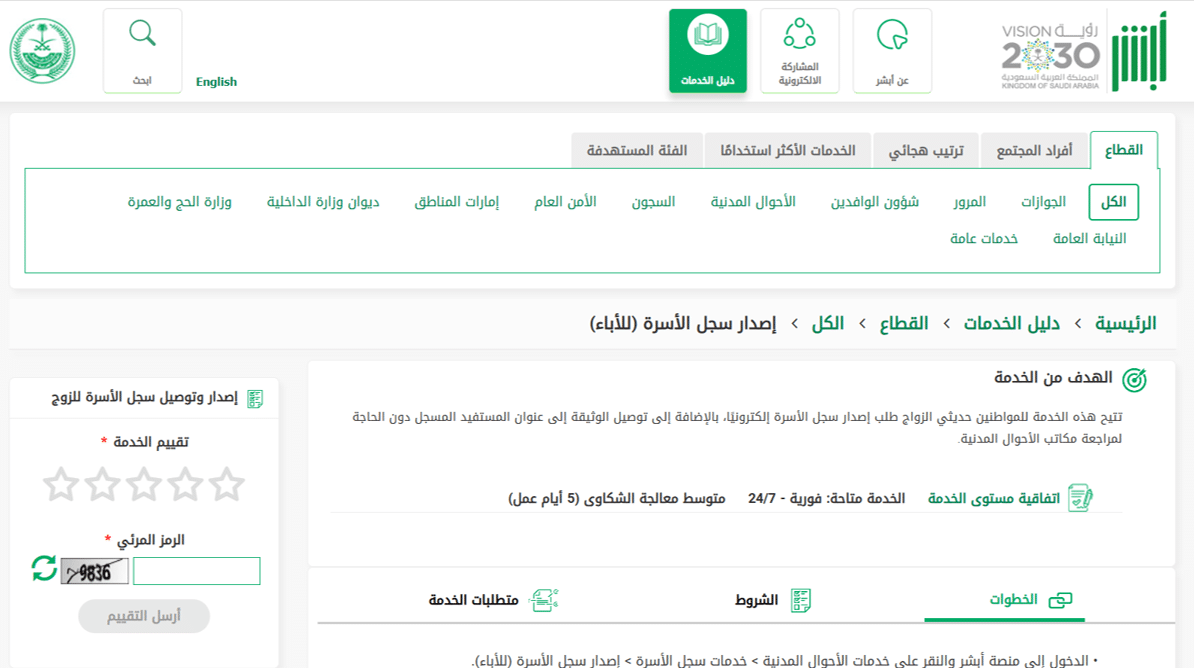Click the الخطوات steps tab icon
Screen dimensions: 1194x668
click(1060, 600)
